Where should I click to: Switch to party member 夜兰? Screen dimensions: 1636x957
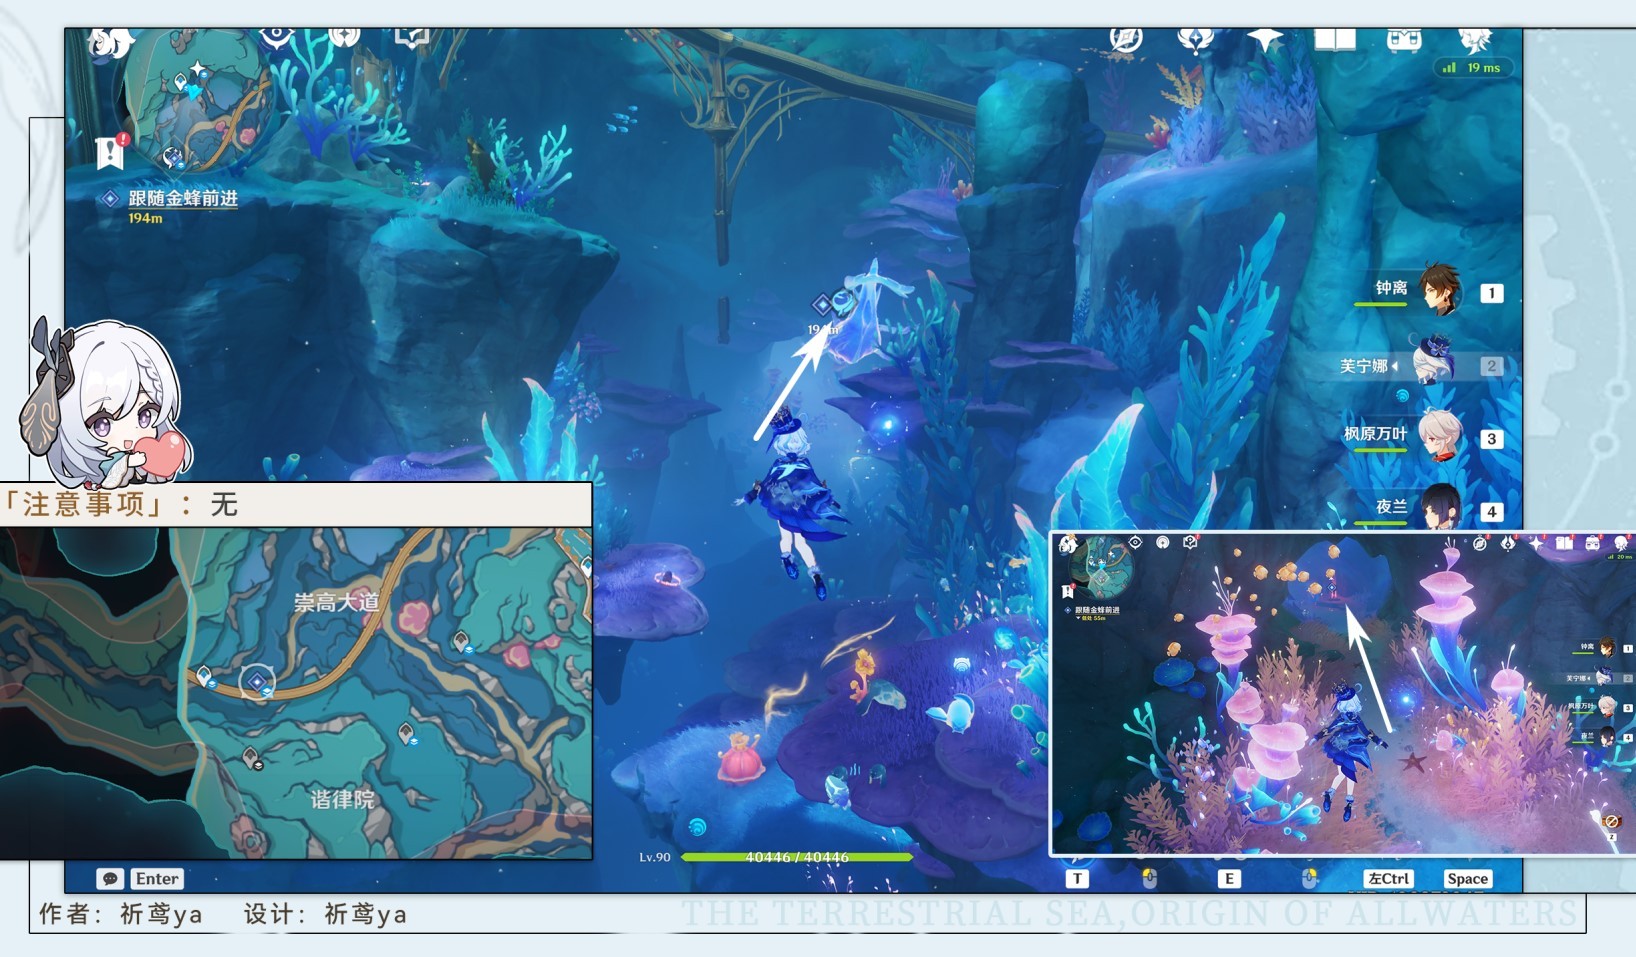(1440, 509)
